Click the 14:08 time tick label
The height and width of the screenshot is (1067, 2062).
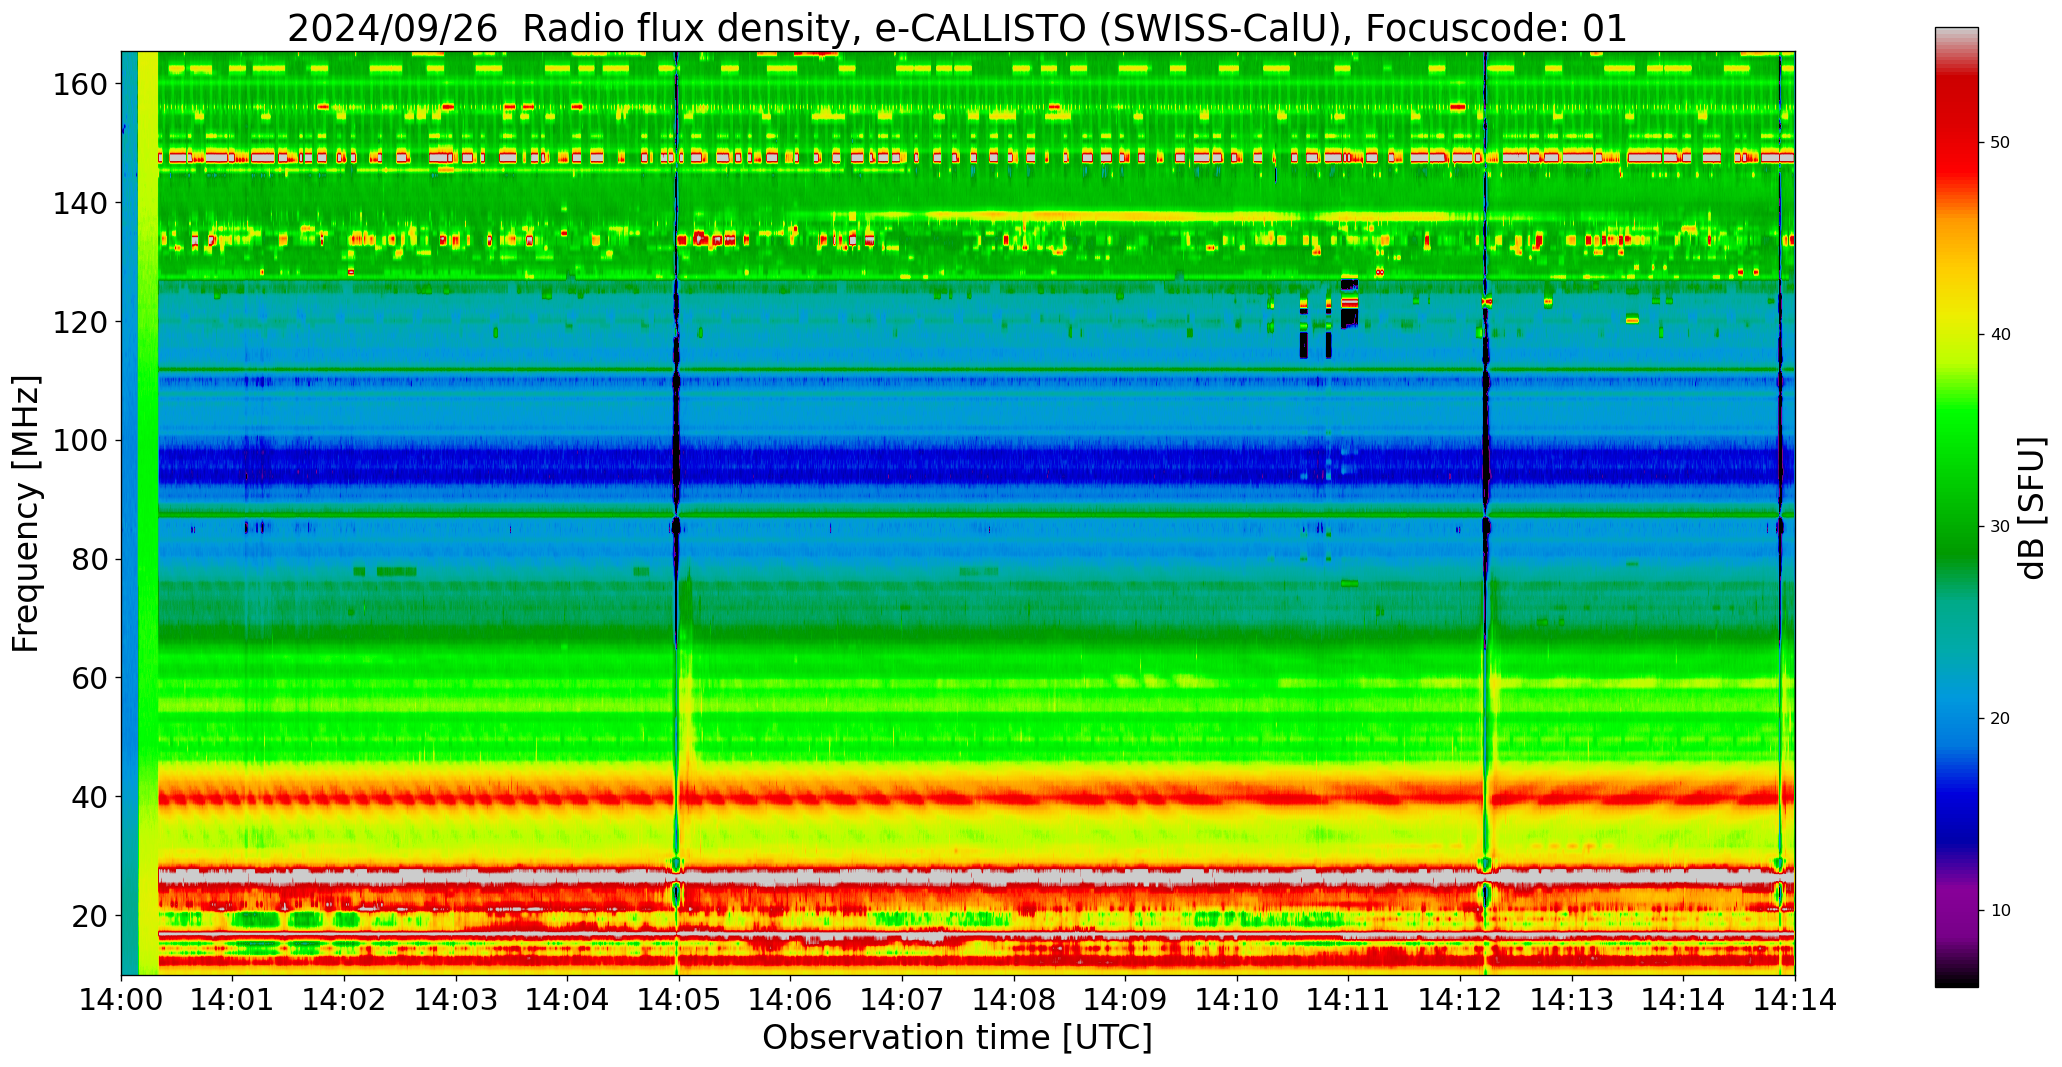[1014, 999]
